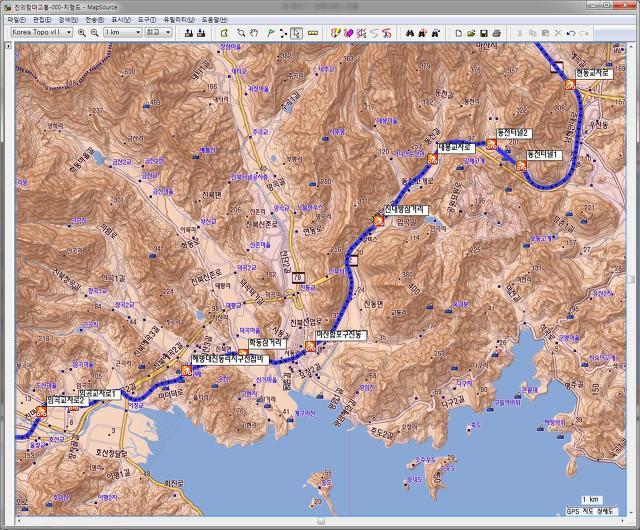The height and width of the screenshot is (530, 640).
Task: Click the Show GPS Position icon
Action: [x=387, y=33]
